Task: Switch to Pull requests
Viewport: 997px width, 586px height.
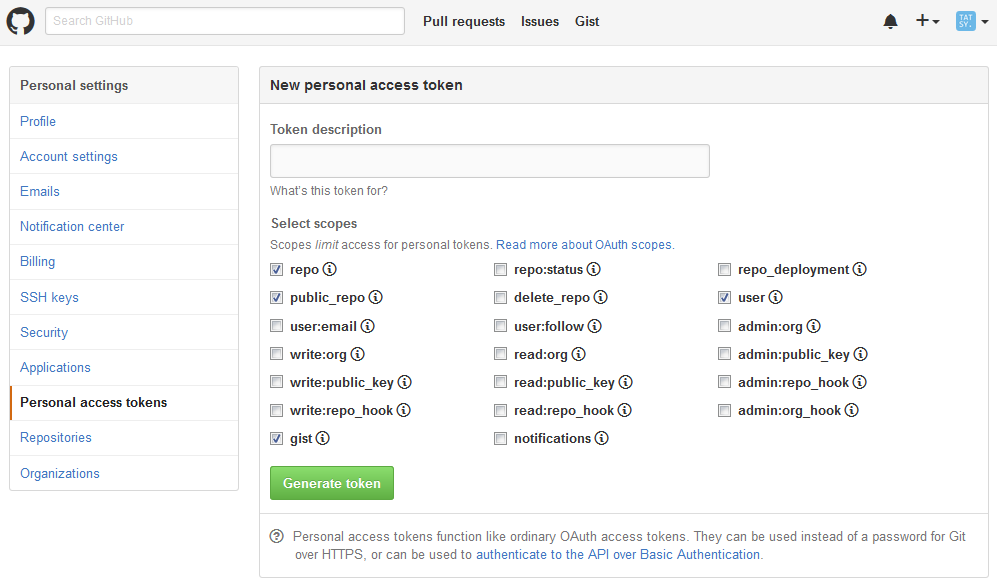Action: (x=463, y=21)
